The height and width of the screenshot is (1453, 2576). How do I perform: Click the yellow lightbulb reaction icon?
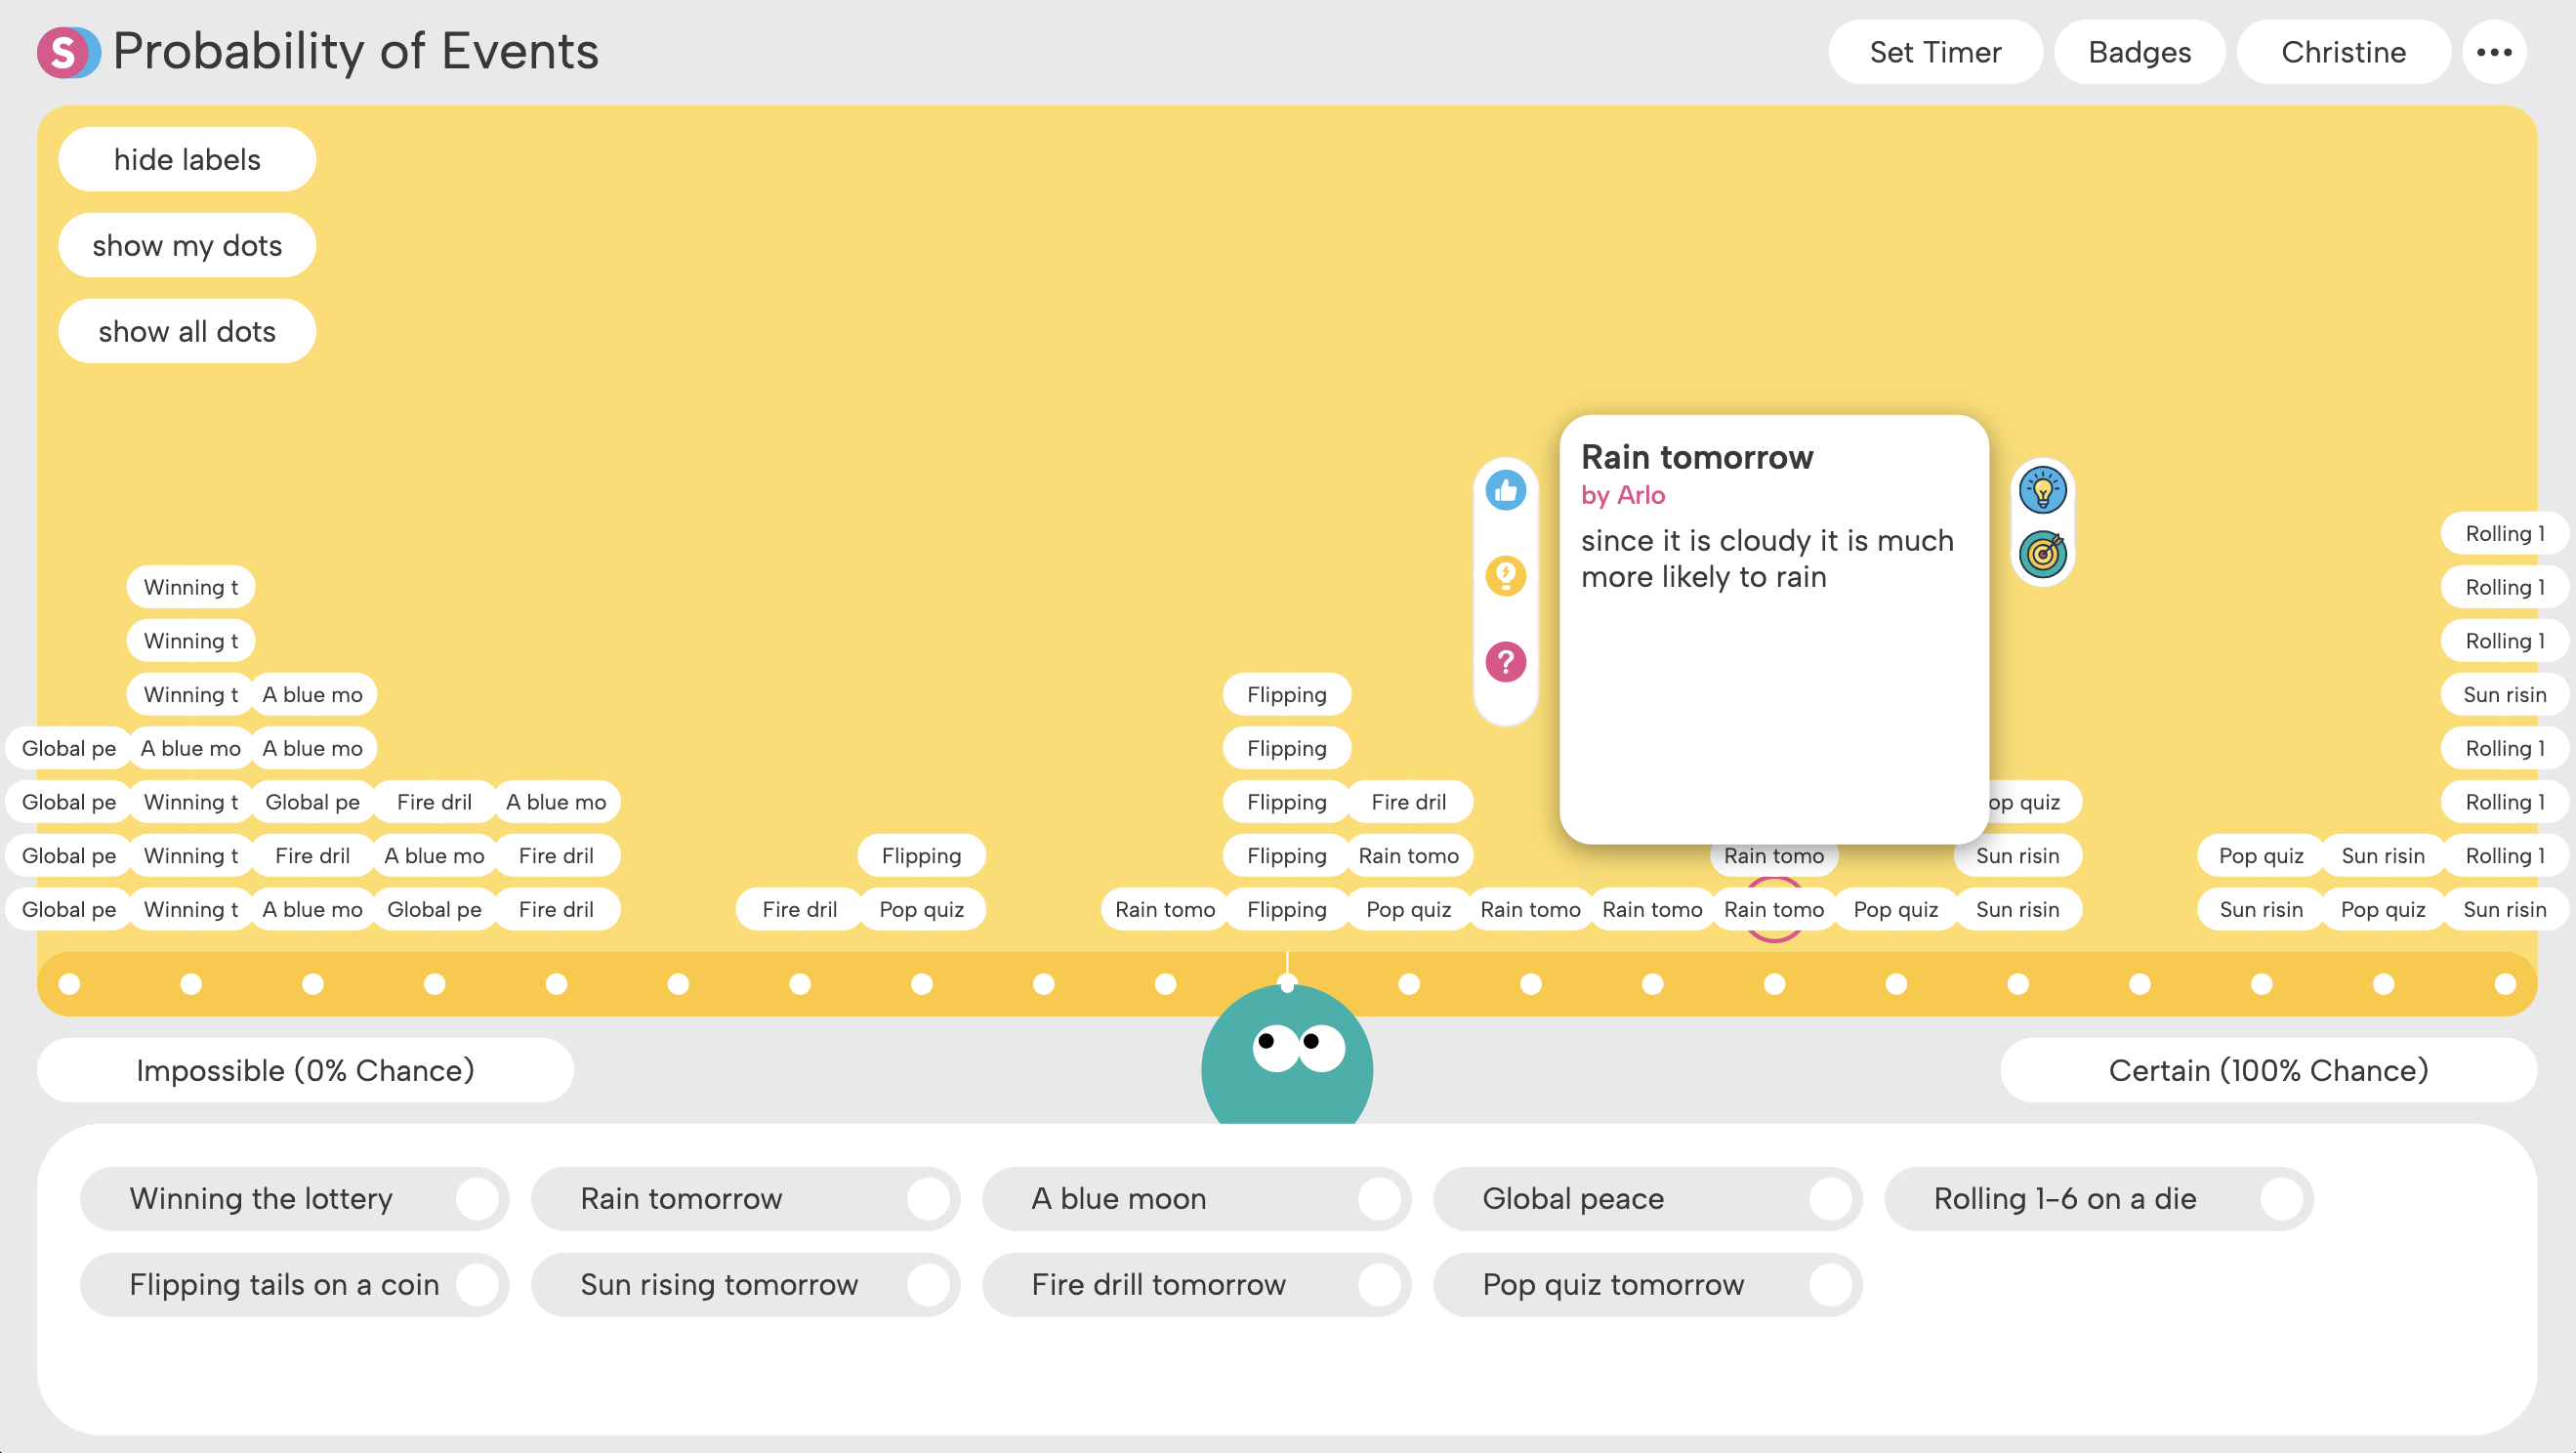[x=1505, y=576]
